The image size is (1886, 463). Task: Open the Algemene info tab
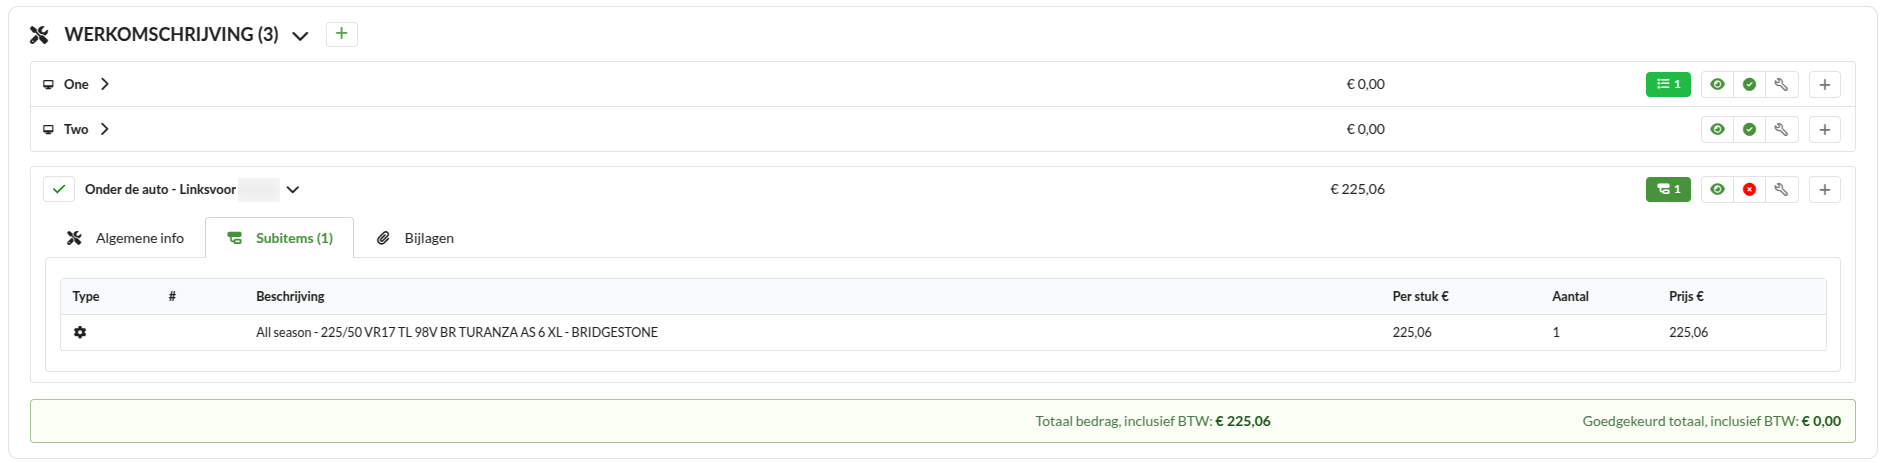tap(126, 239)
